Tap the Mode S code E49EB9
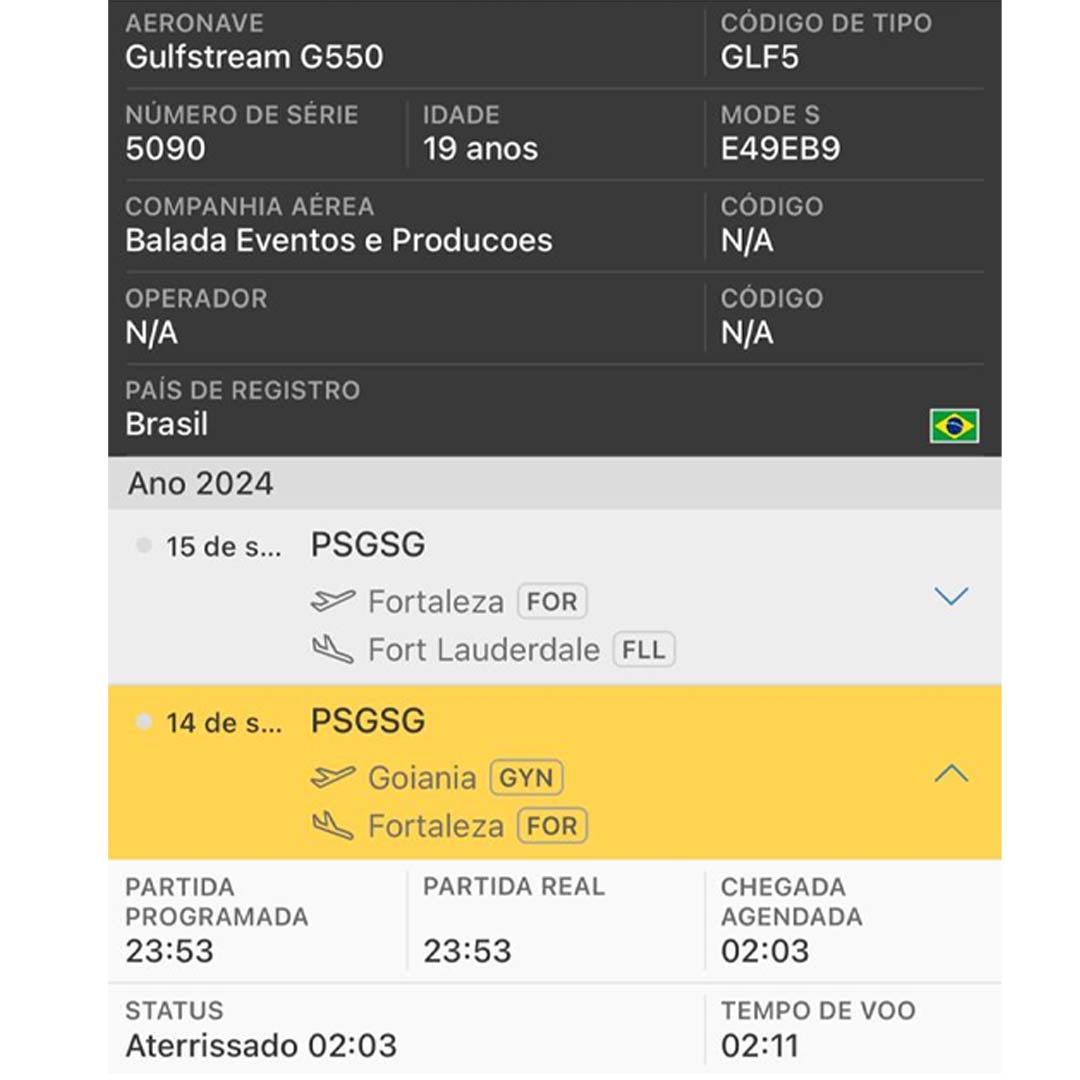This screenshot has height=1080, width=1080. (780, 149)
